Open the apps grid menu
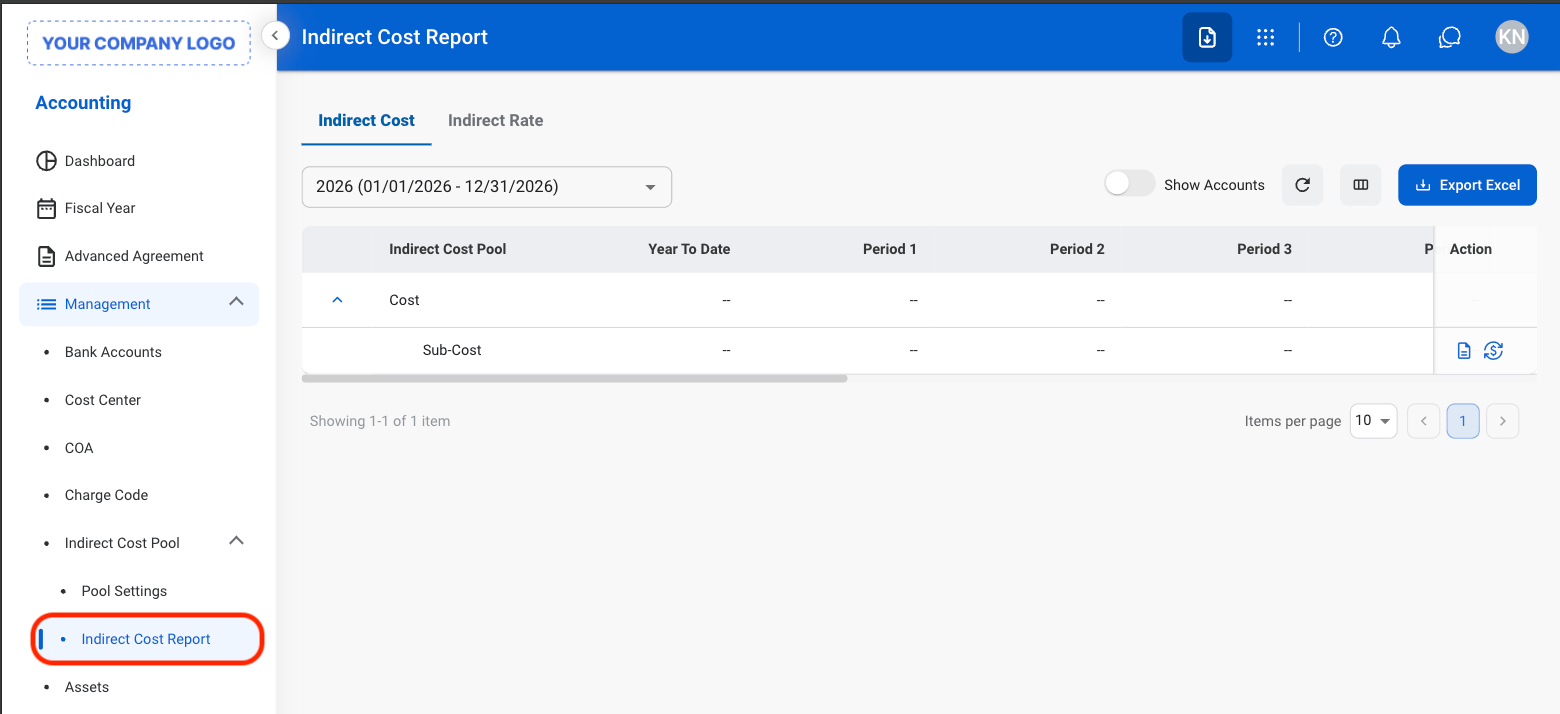Viewport: 1560px width, 714px height. click(x=1265, y=38)
